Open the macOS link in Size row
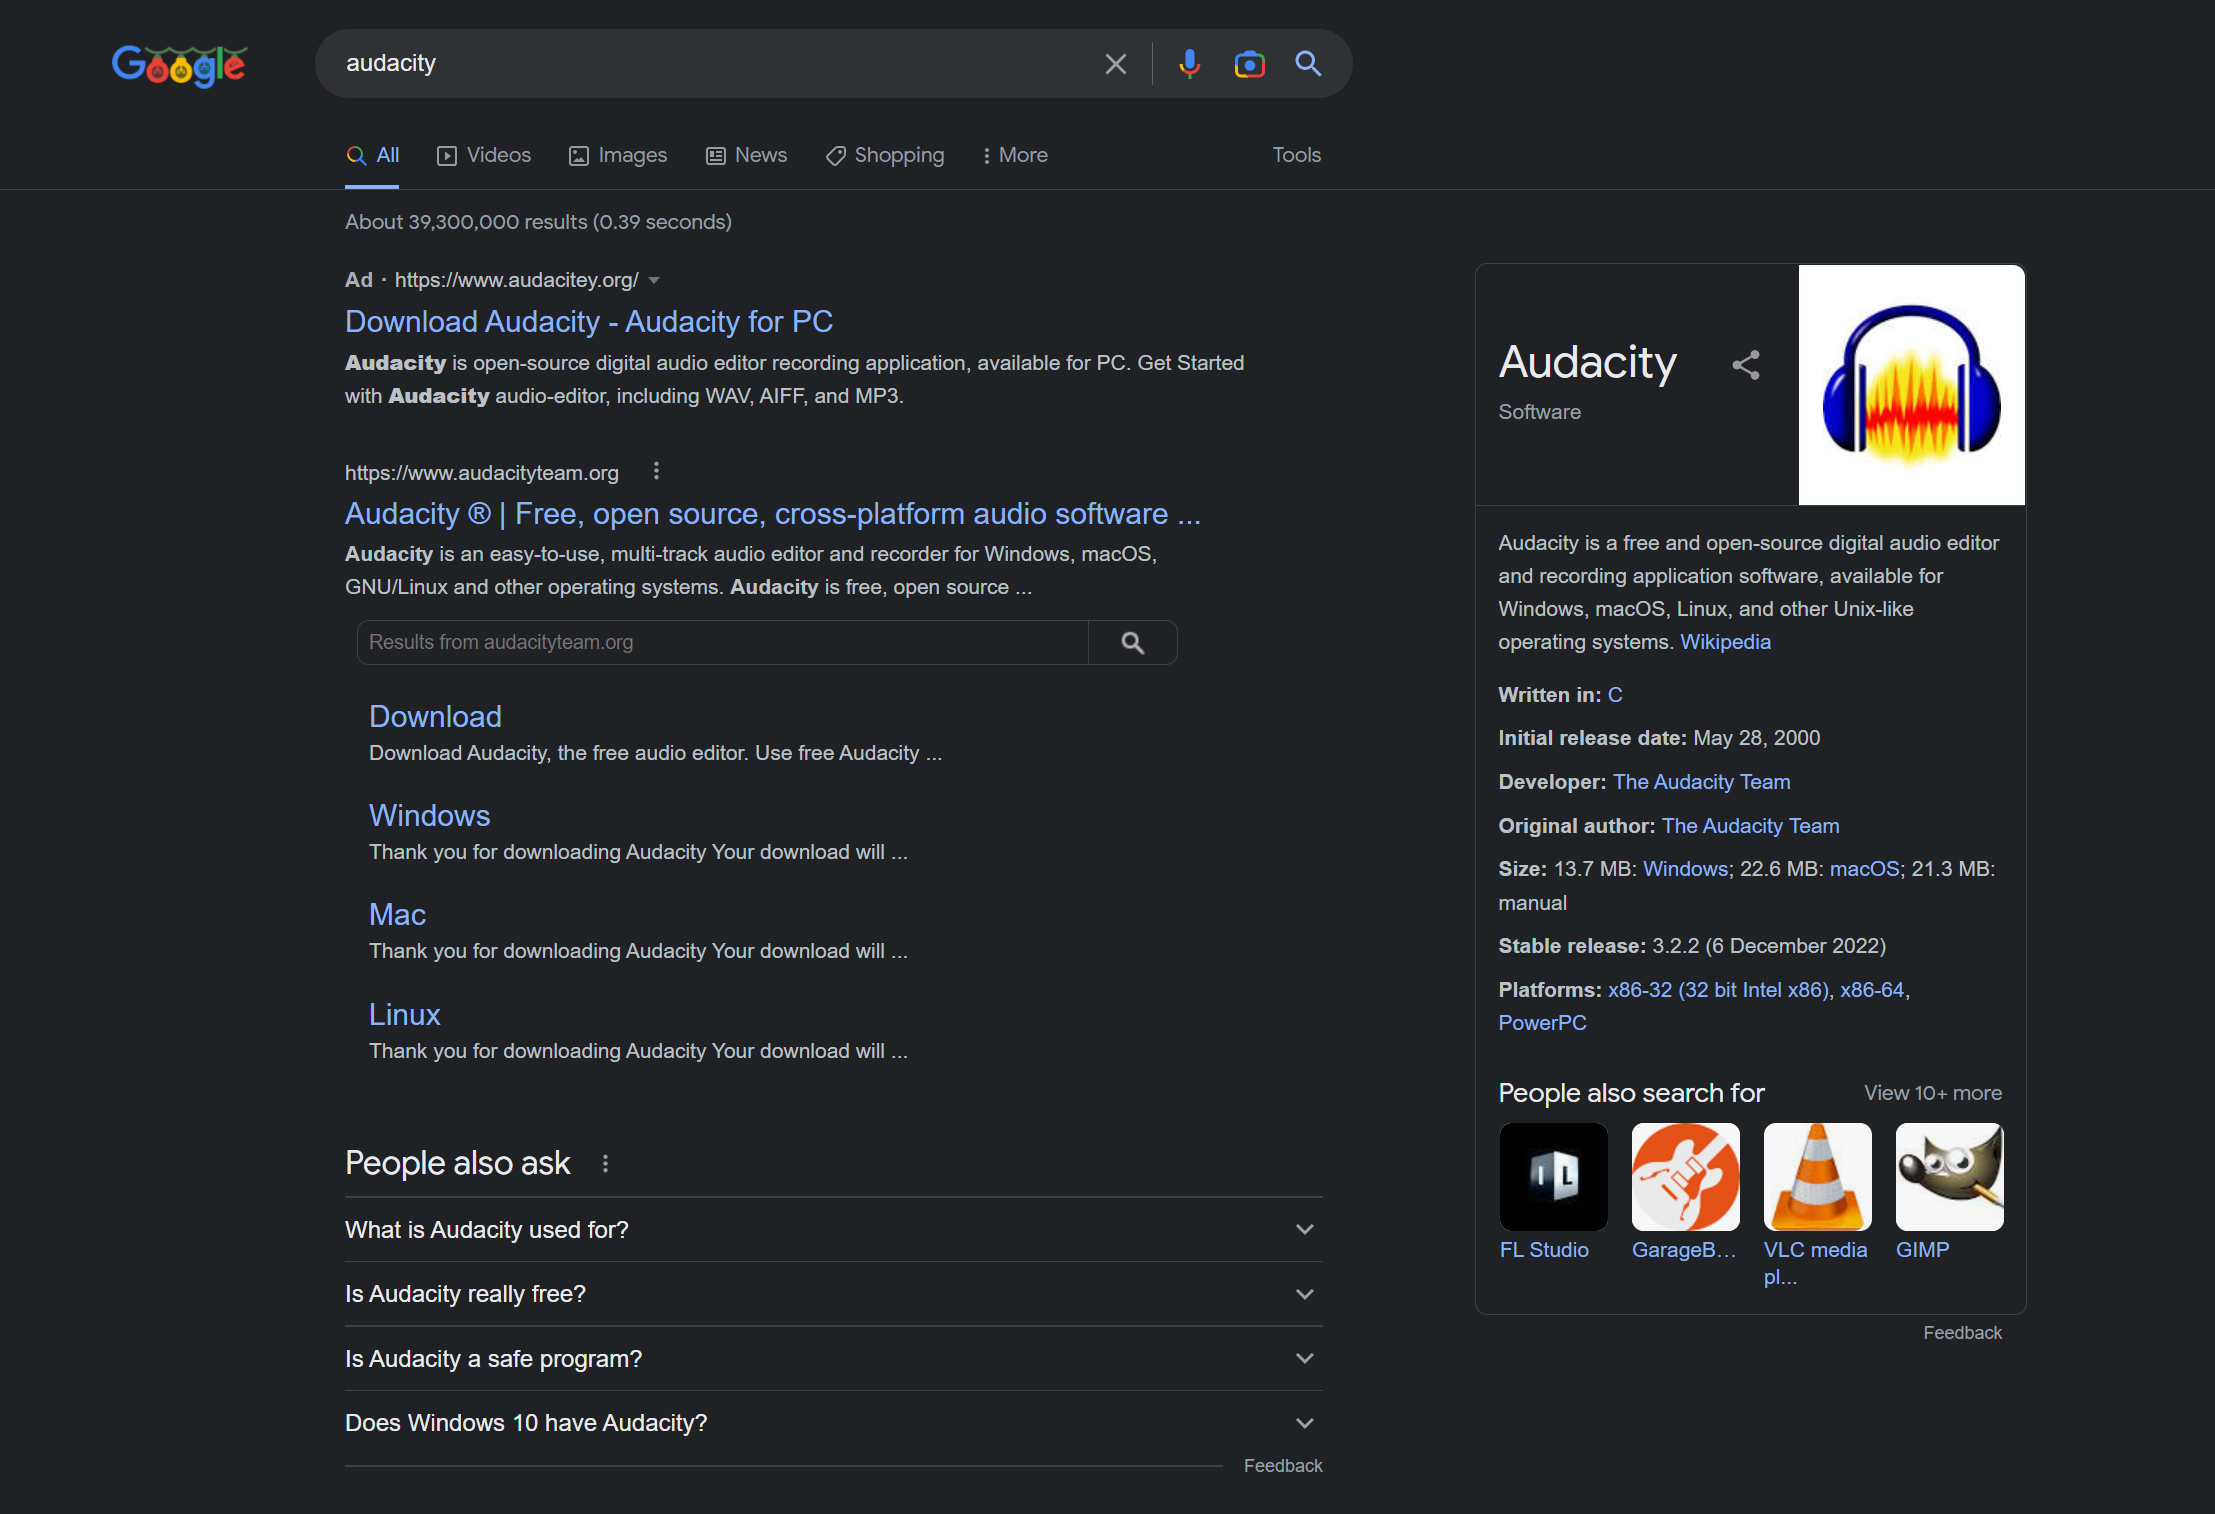The height and width of the screenshot is (1514, 2215). pos(1864,869)
